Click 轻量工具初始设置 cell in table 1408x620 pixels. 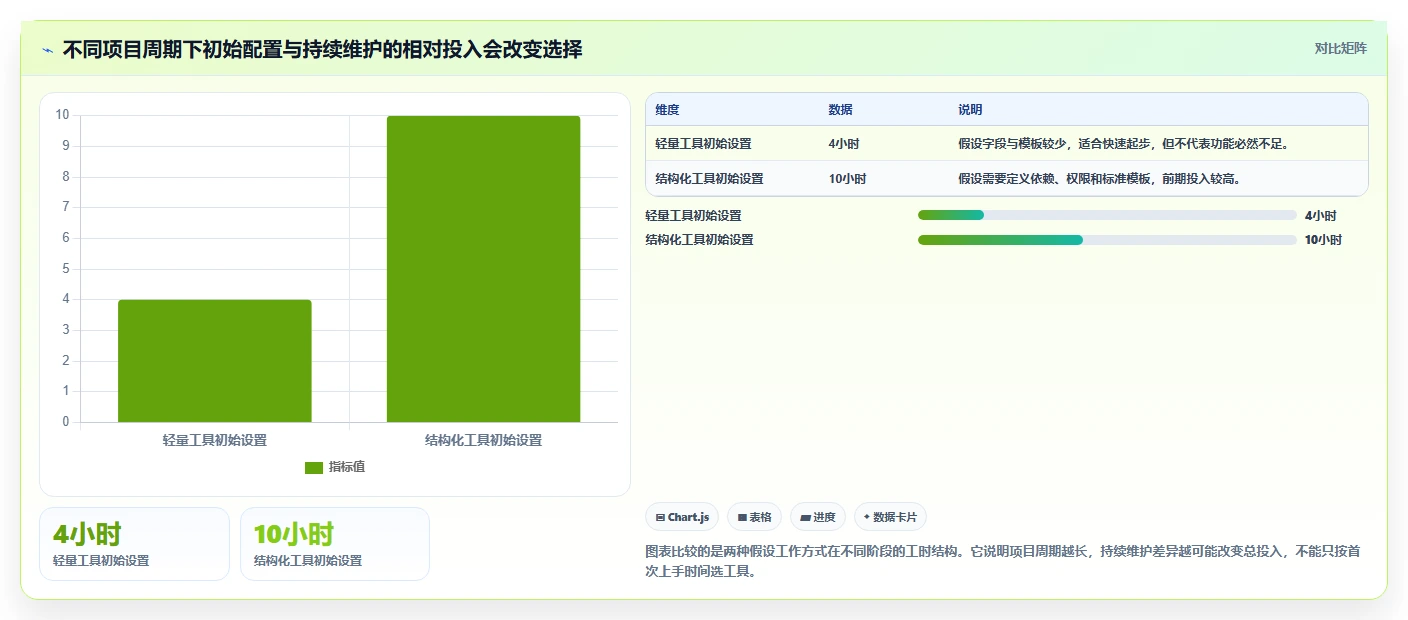pyautogui.click(x=703, y=144)
